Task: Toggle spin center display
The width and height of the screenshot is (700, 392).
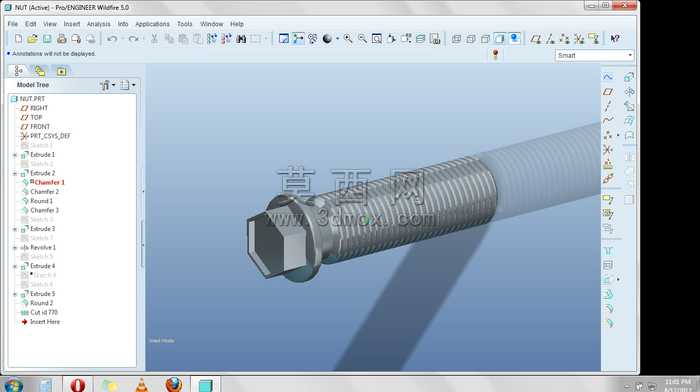Action: [298, 39]
